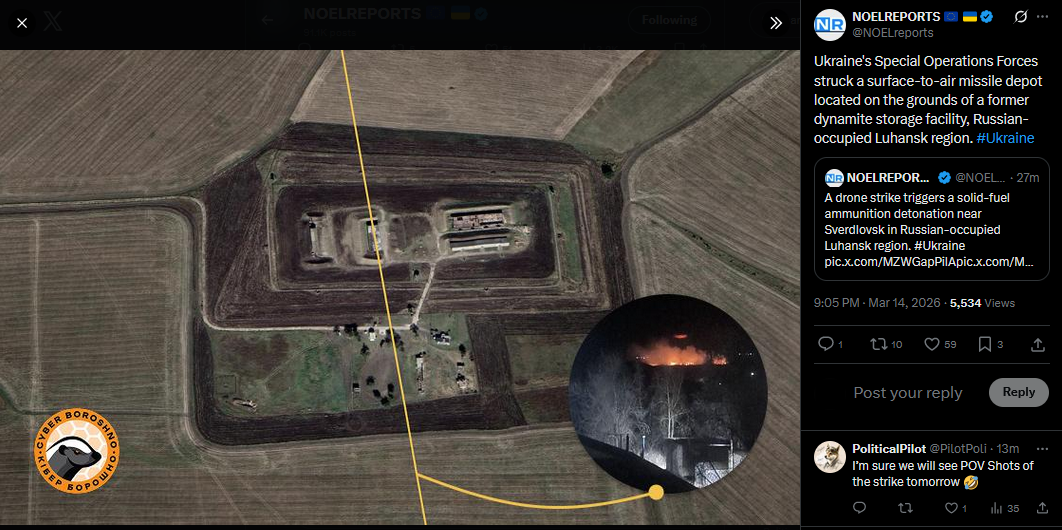The height and width of the screenshot is (530, 1062).
Task: Open the 9:05 PM · Mar 14, 2026 timestamp
Action: click(x=877, y=303)
